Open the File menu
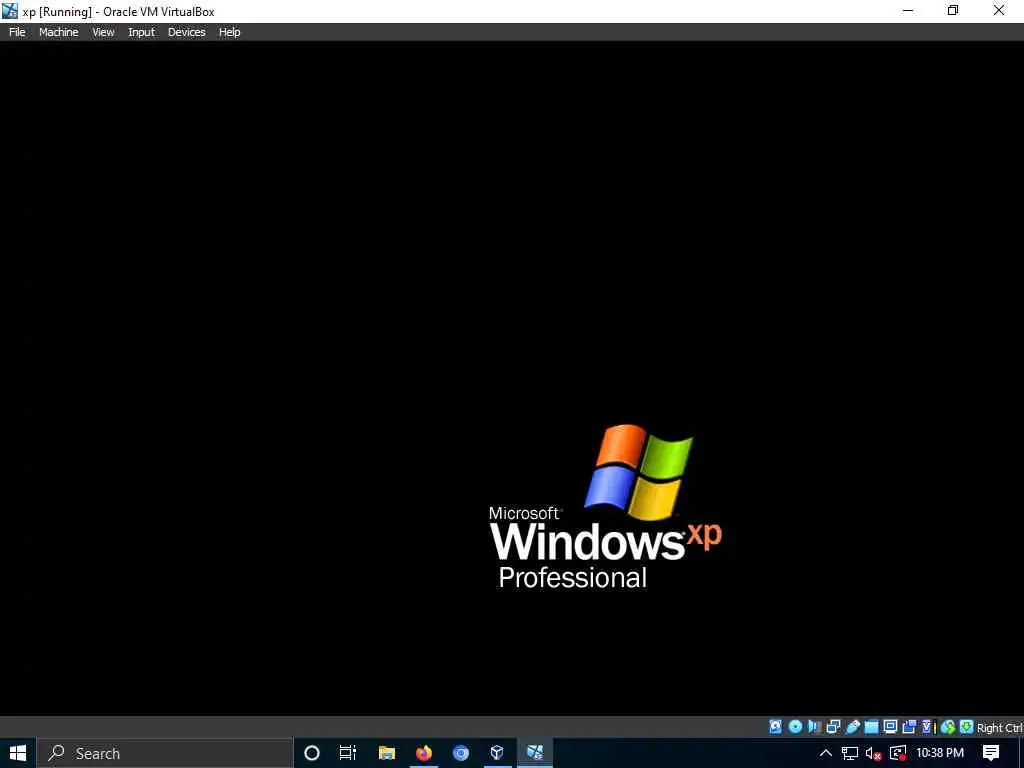1024x768 pixels. [x=17, y=32]
